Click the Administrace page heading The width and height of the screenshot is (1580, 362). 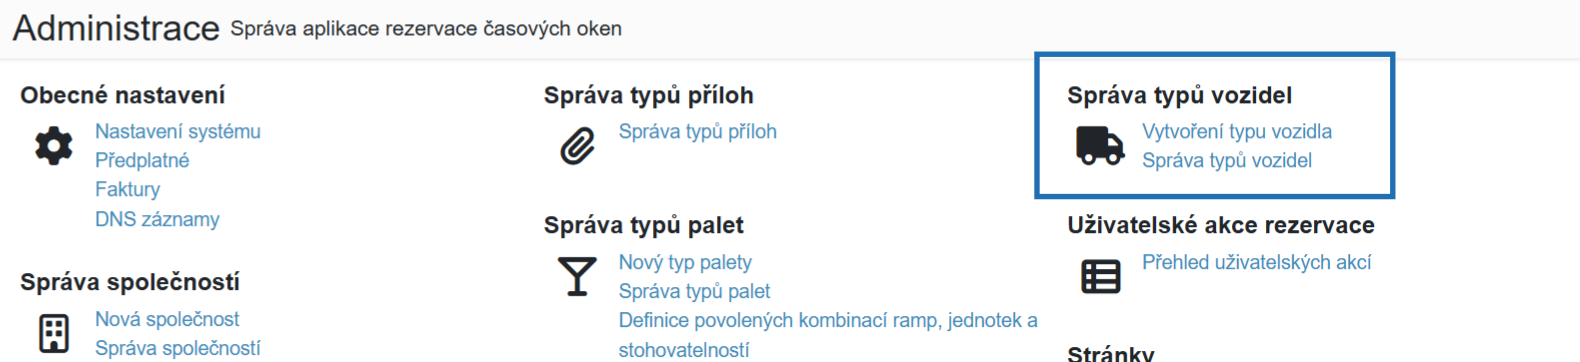(116, 28)
